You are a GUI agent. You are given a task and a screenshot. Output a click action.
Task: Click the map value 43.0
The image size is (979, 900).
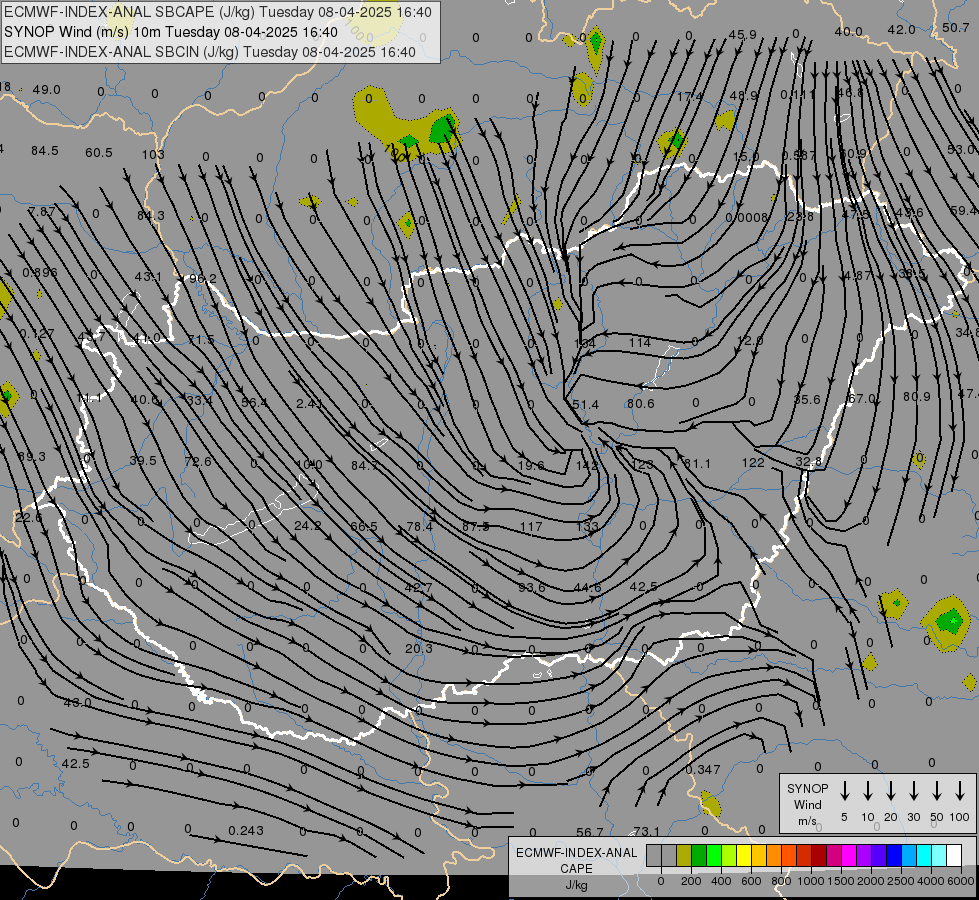coord(77,703)
